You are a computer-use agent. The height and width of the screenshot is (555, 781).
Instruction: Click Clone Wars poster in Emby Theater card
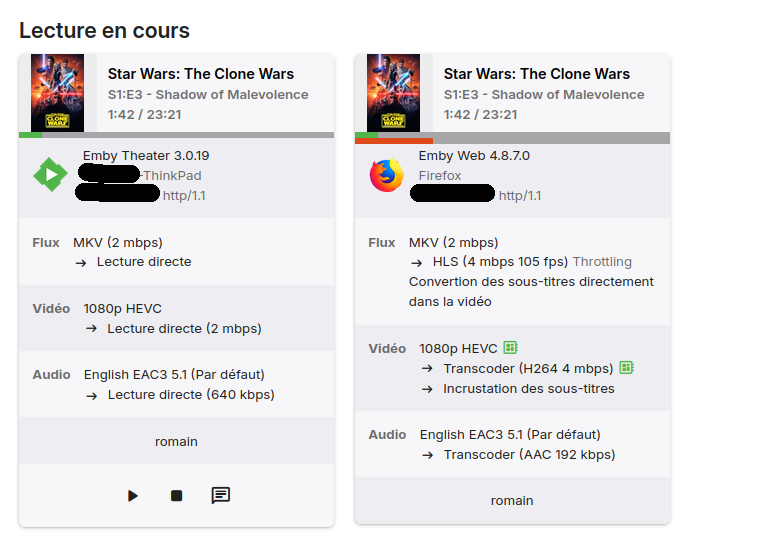point(58,92)
